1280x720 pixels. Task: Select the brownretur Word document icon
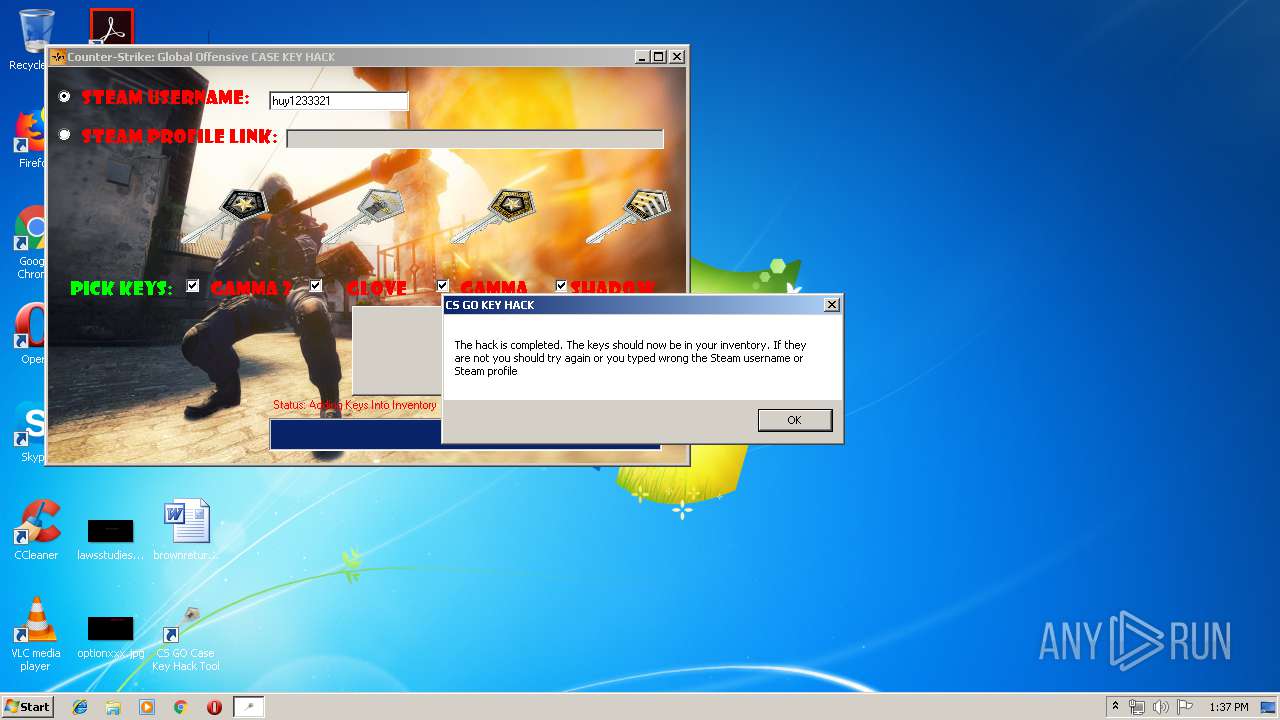(x=186, y=530)
